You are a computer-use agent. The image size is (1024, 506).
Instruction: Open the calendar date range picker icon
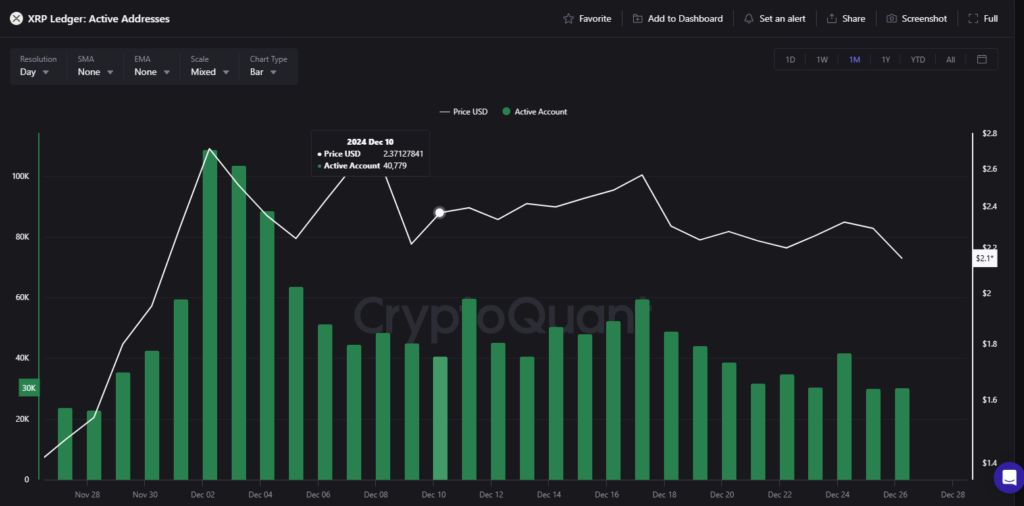point(982,59)
